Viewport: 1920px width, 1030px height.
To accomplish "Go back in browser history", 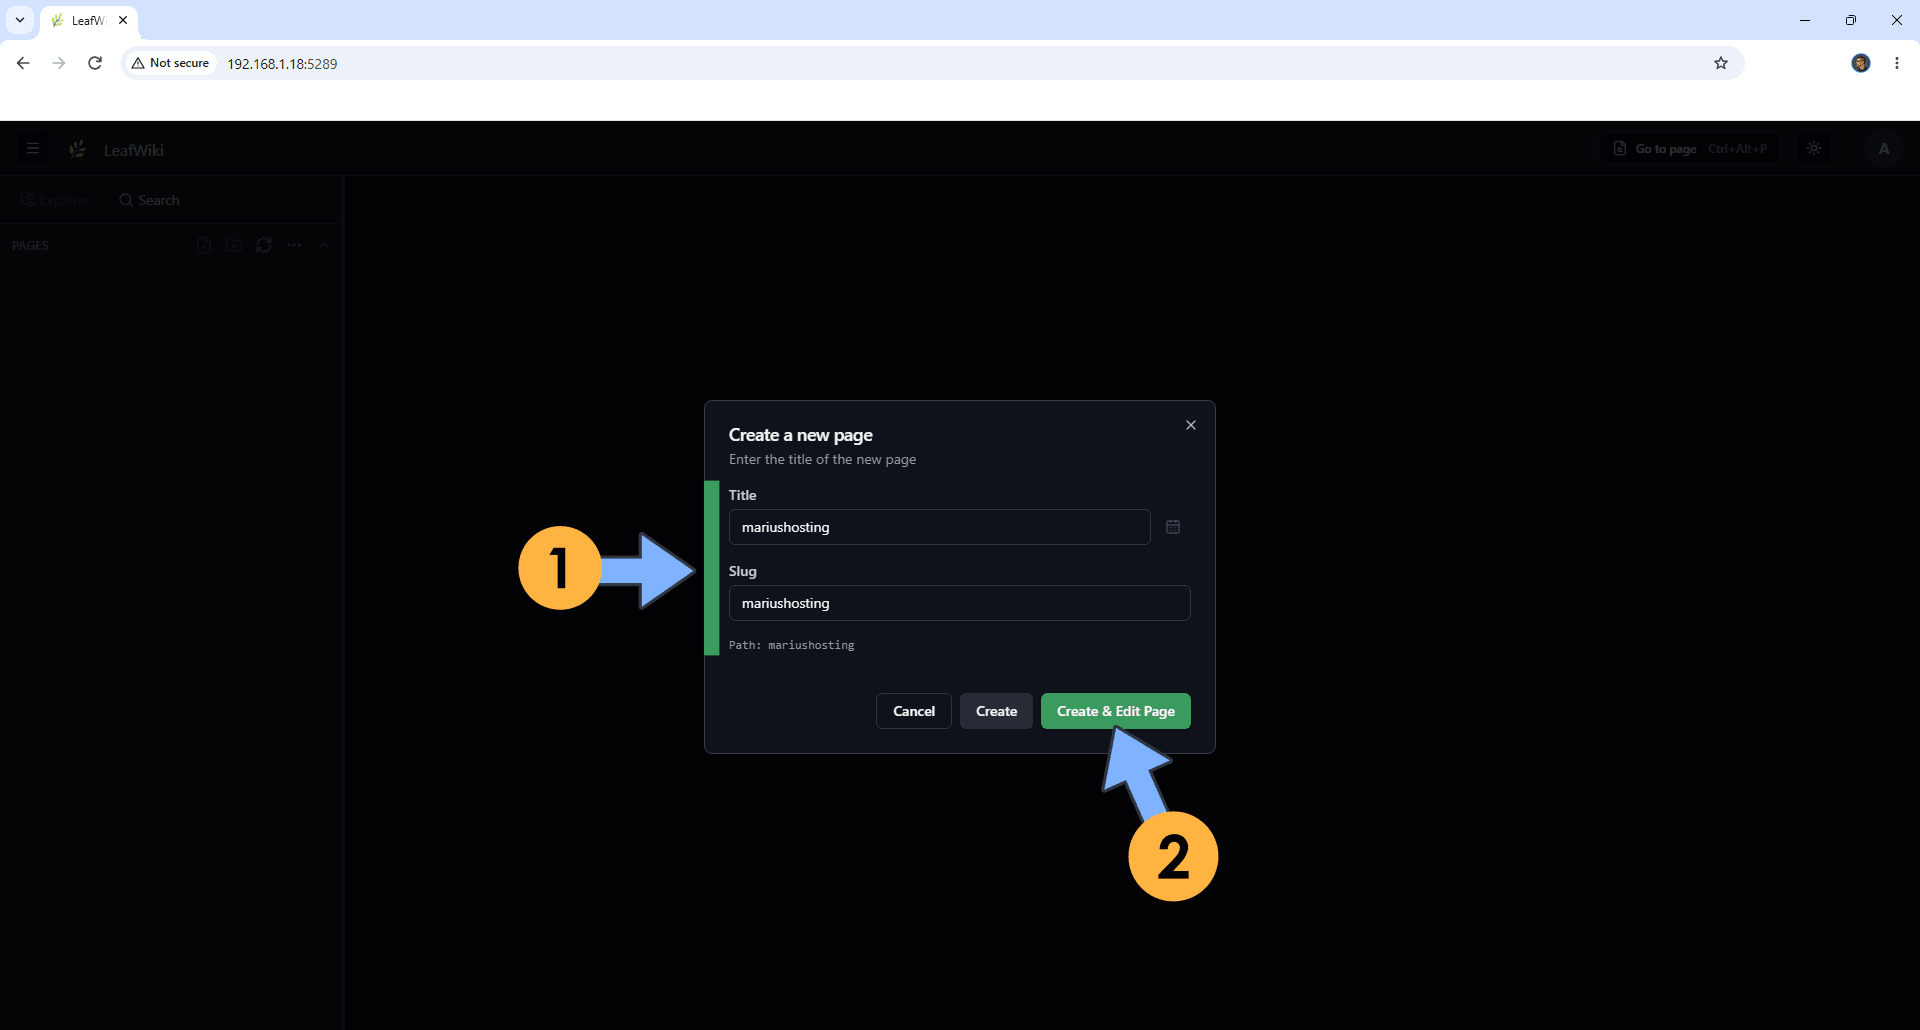I will coord(23,63).
